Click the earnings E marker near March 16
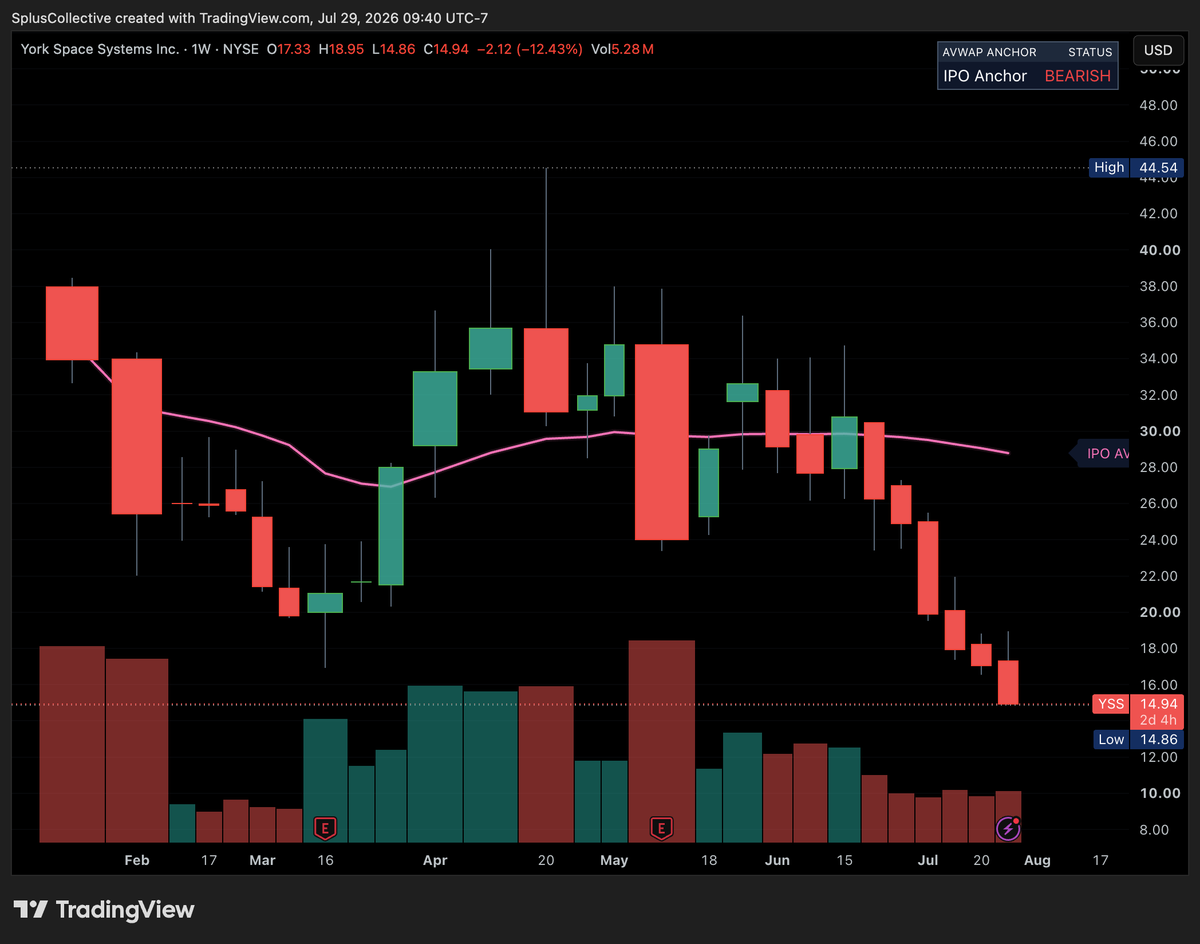 pos(324,828)
